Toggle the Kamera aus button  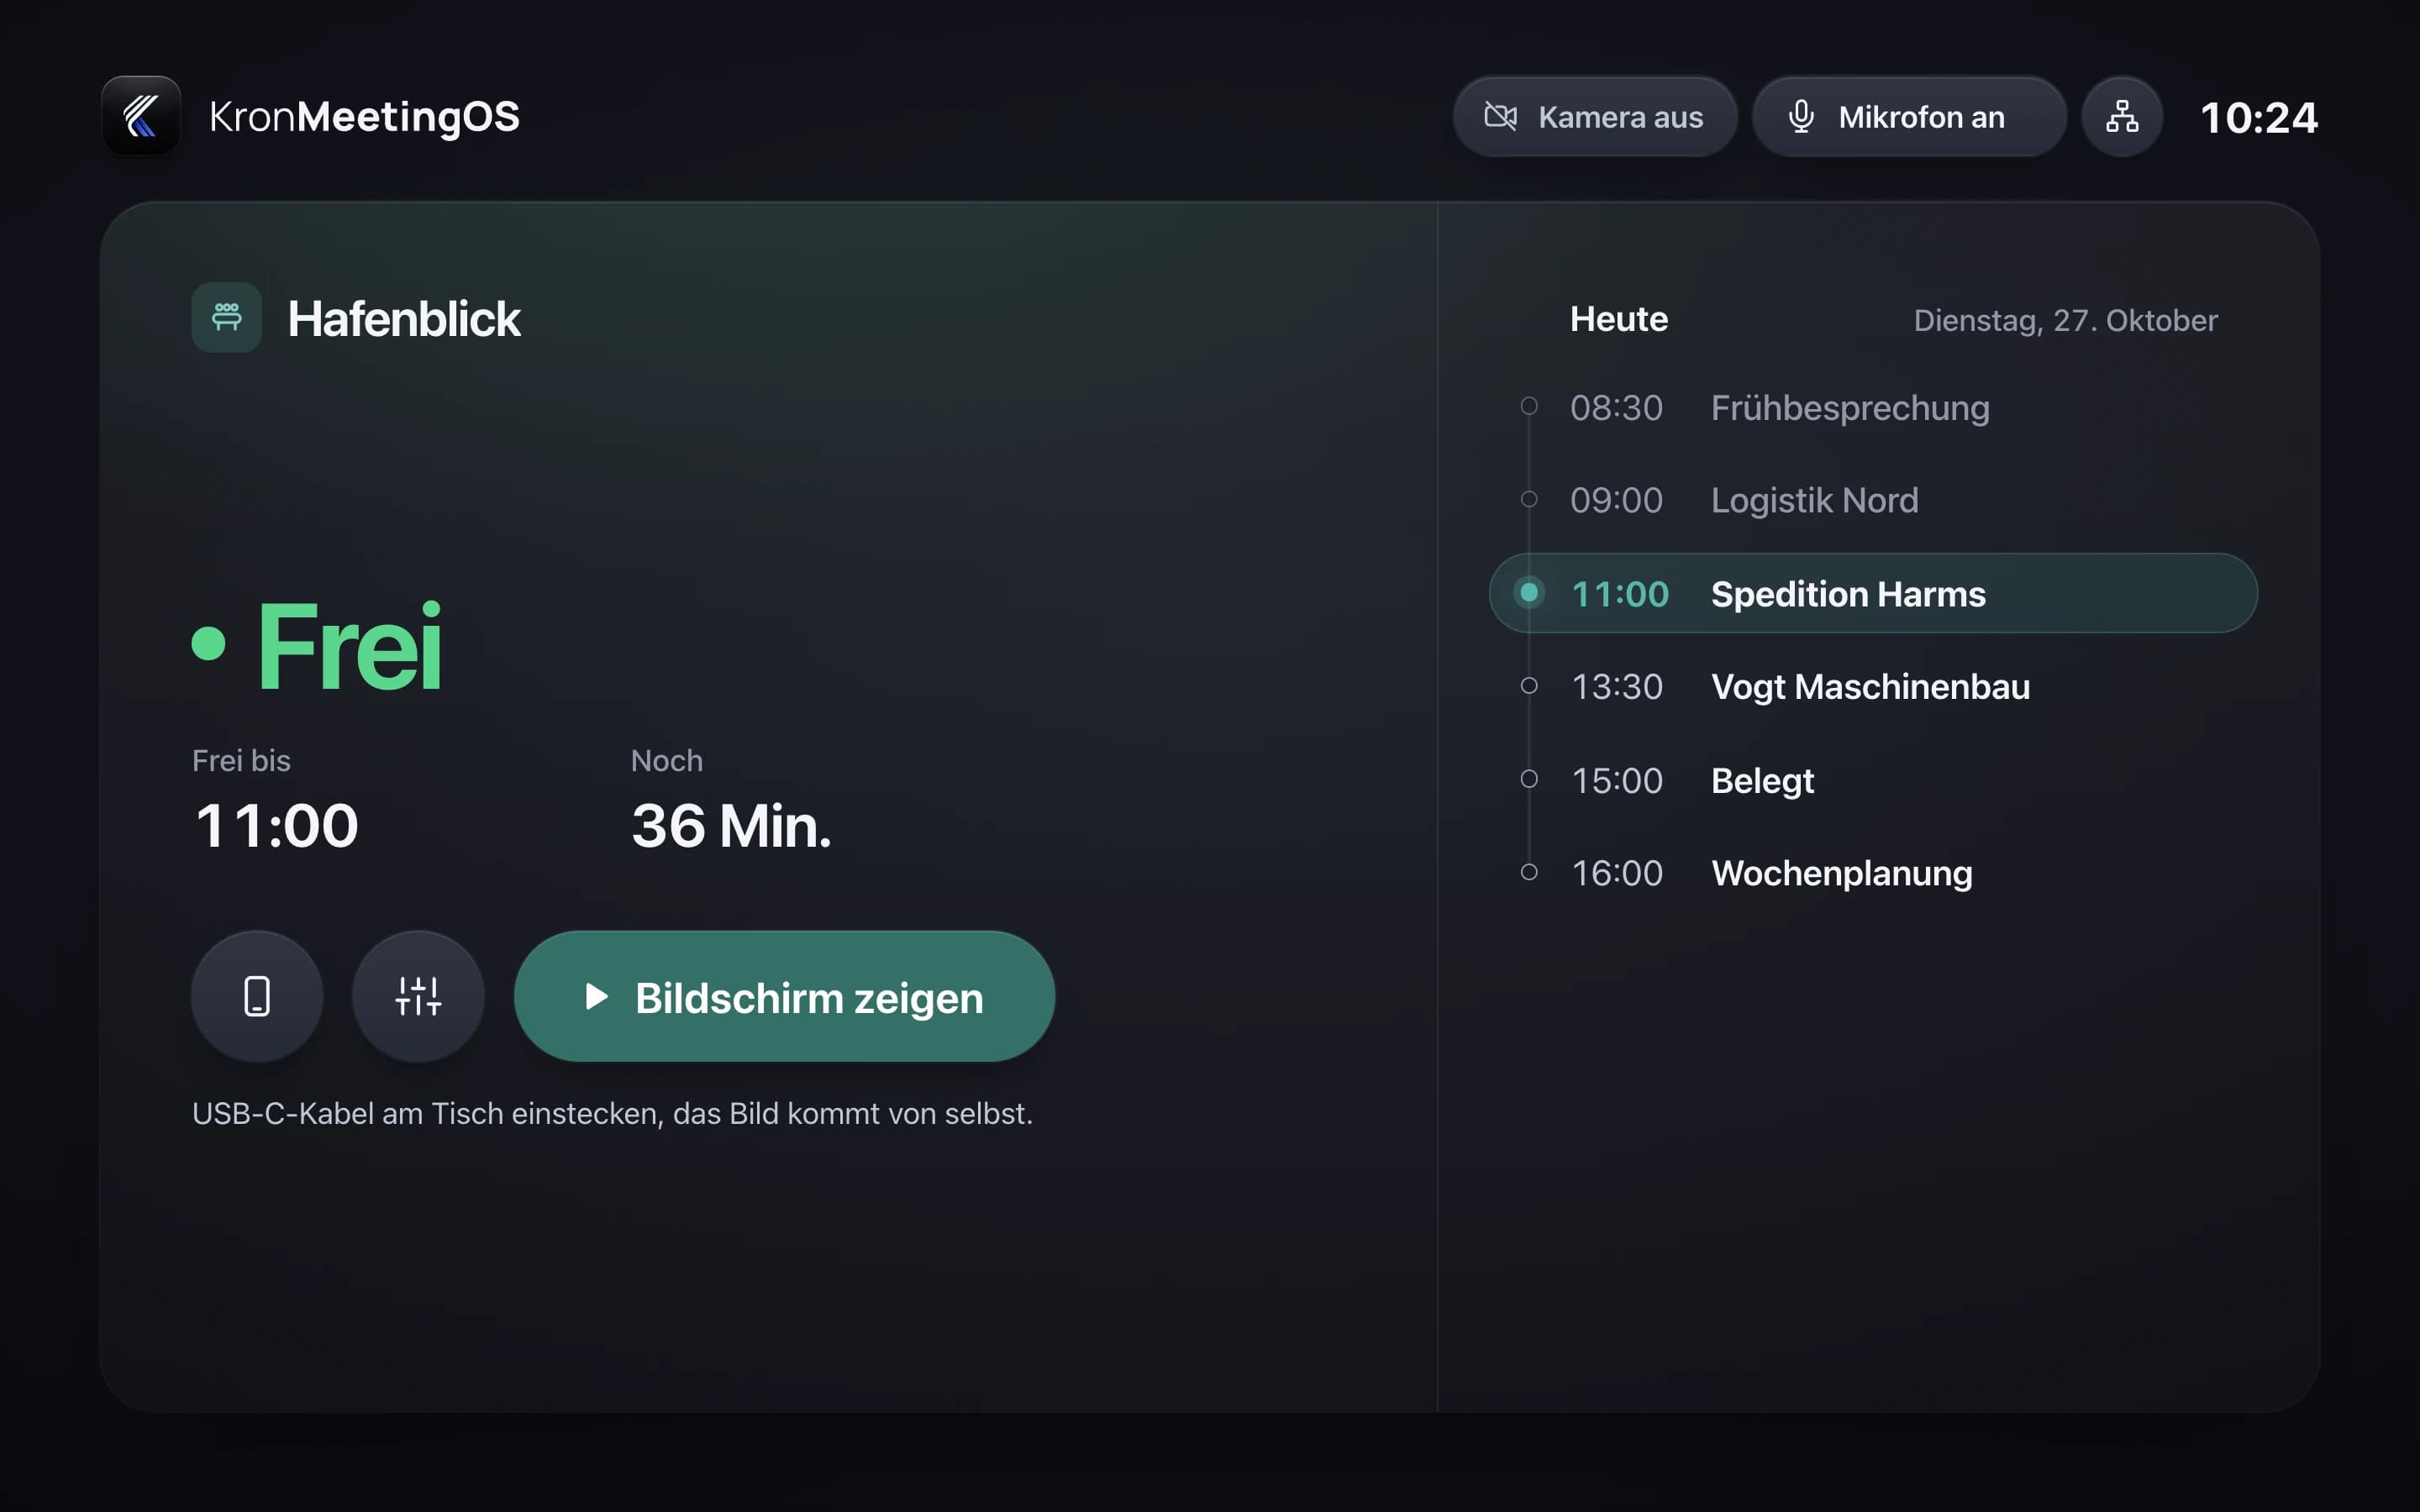click(x=1594, y=117)
